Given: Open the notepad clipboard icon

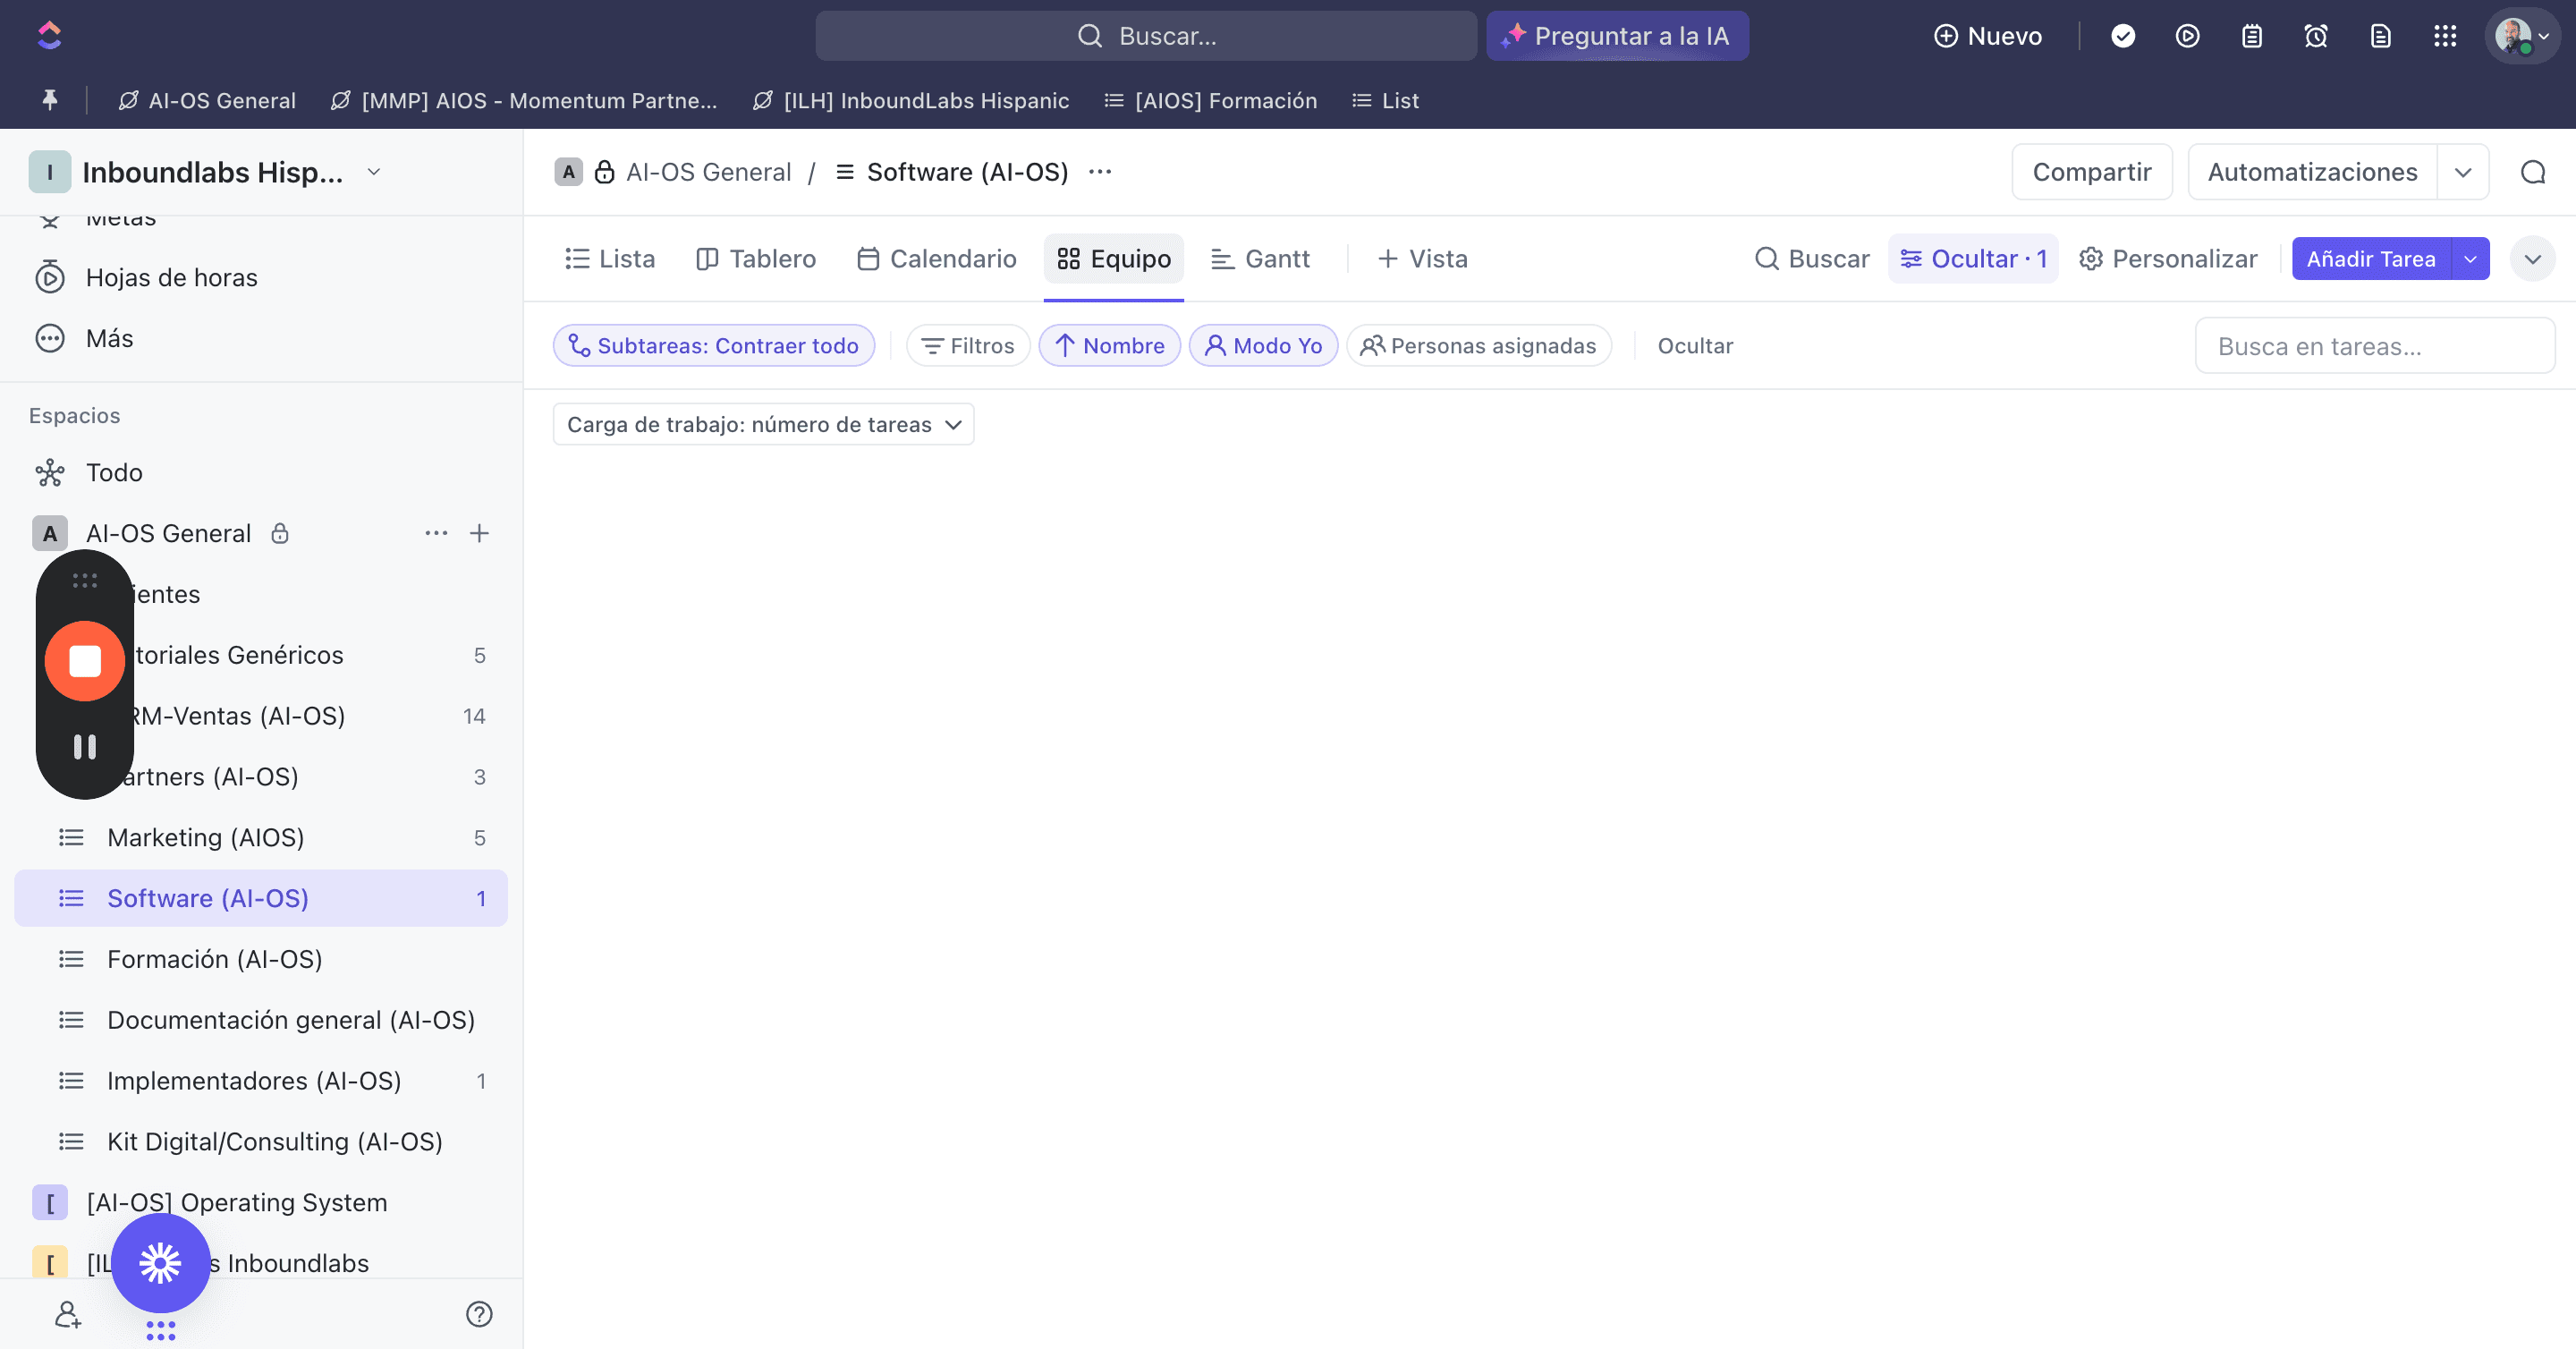Looking at the screenshot, I should [x=2252, y=36].
